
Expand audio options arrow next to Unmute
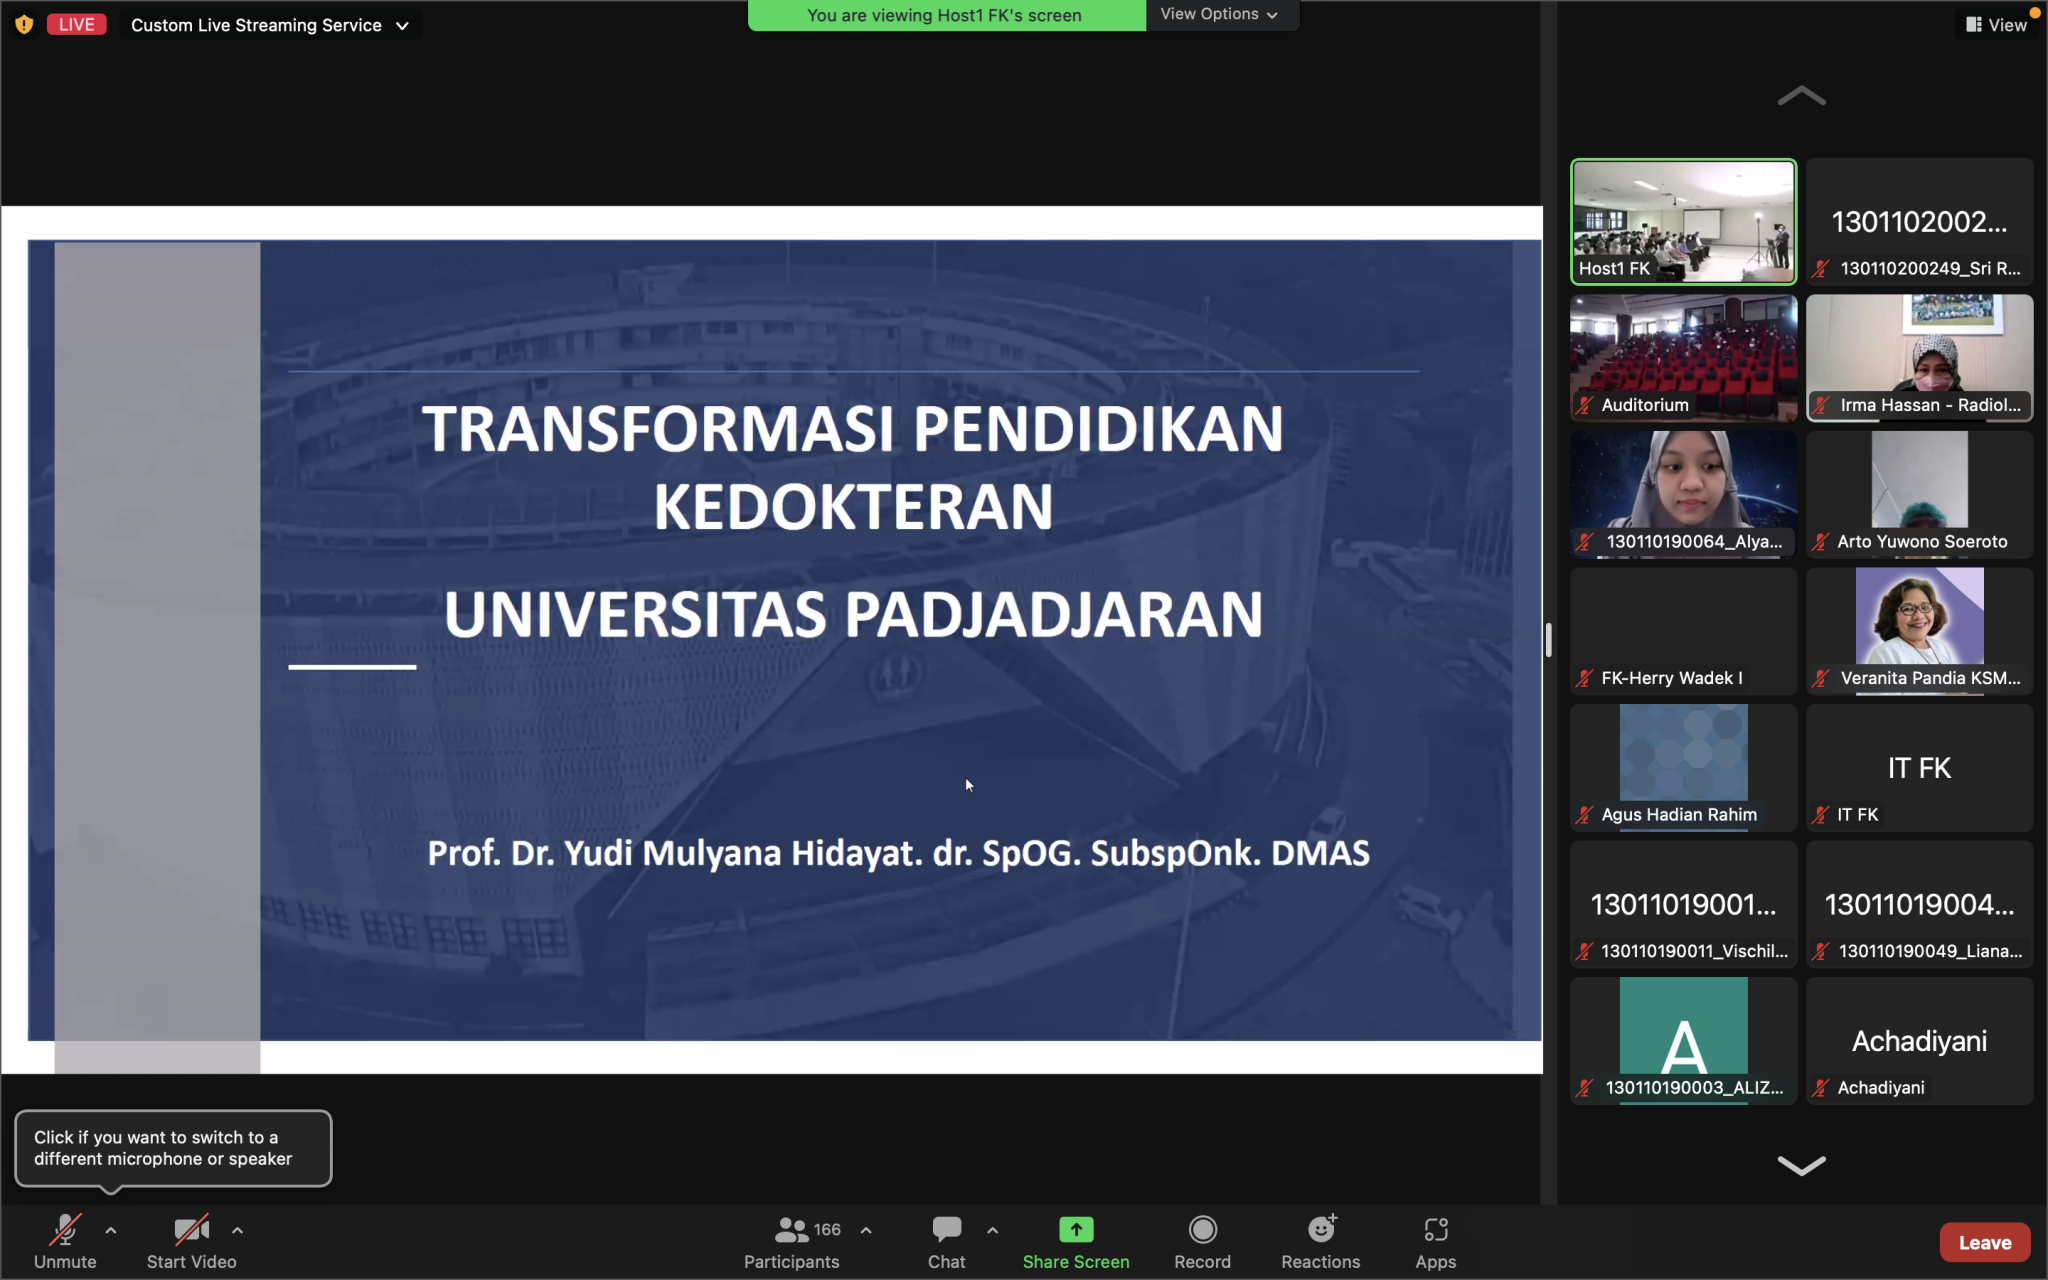tap(111, 1231)
